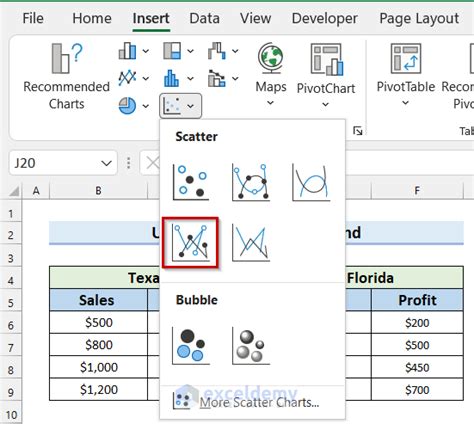Click the Insert Hierarchy Chart icon
This screenshot has height=424, width=474.
pyautogui.click(x=172, y=51)
